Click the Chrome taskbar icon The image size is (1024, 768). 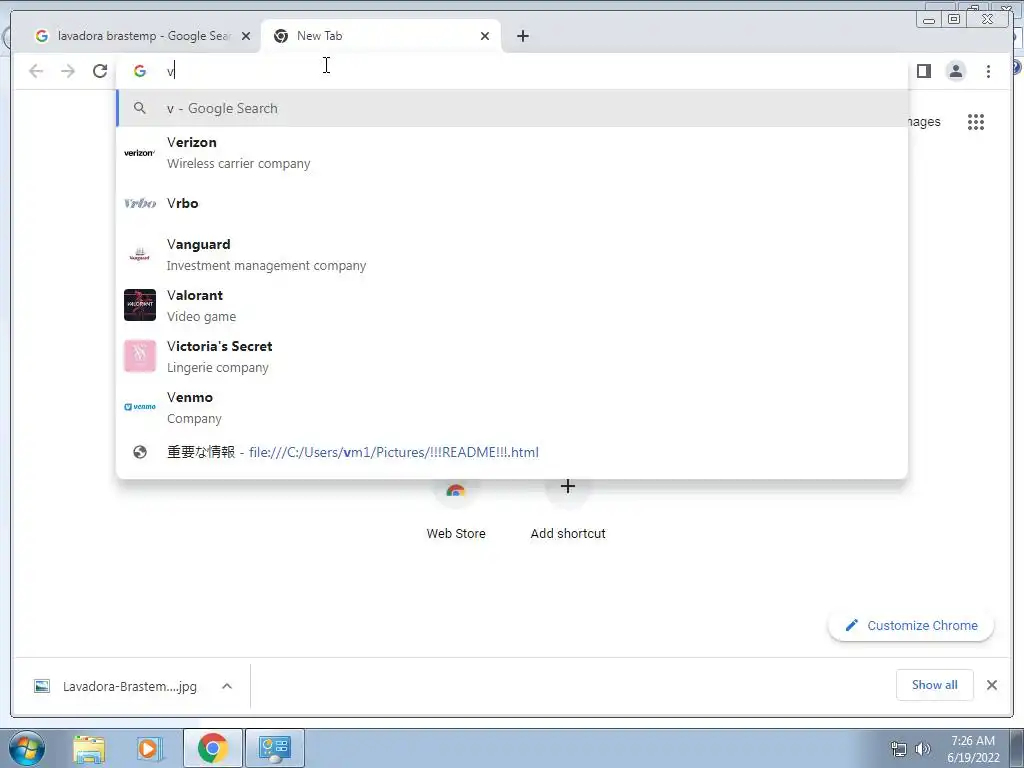click(213, 748)
